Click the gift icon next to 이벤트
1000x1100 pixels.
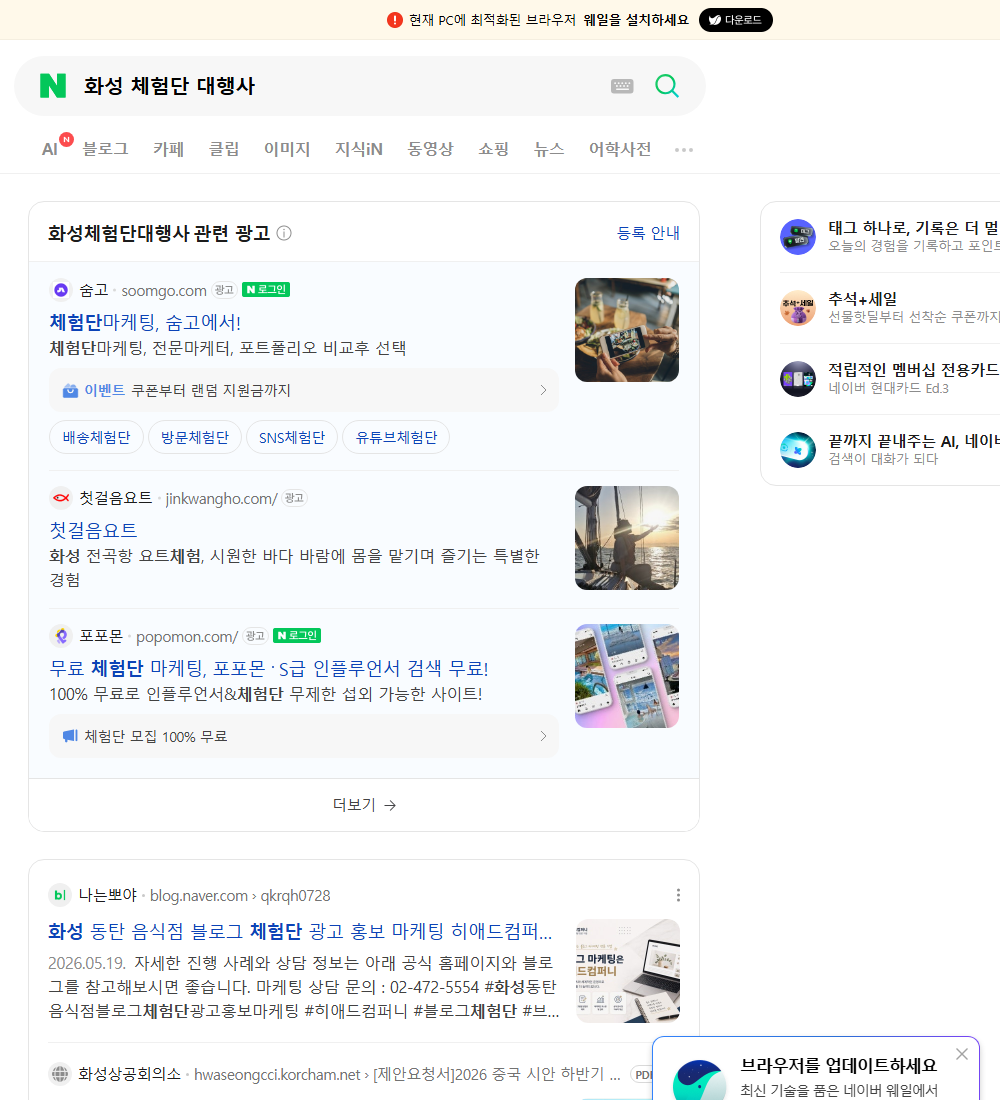70,391
